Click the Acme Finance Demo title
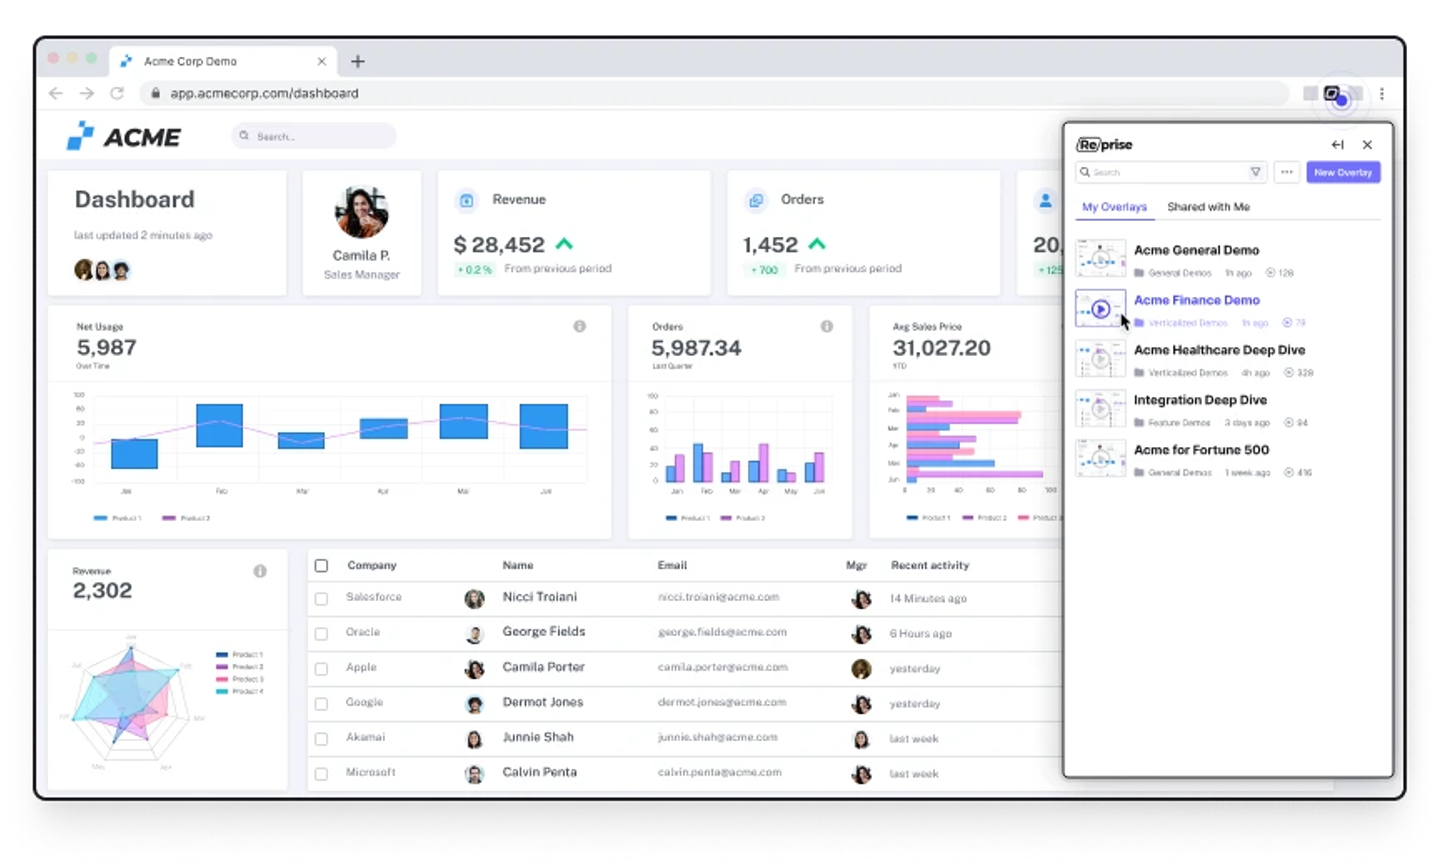This screenshot has height=867, width=1440. [1196, 300]
